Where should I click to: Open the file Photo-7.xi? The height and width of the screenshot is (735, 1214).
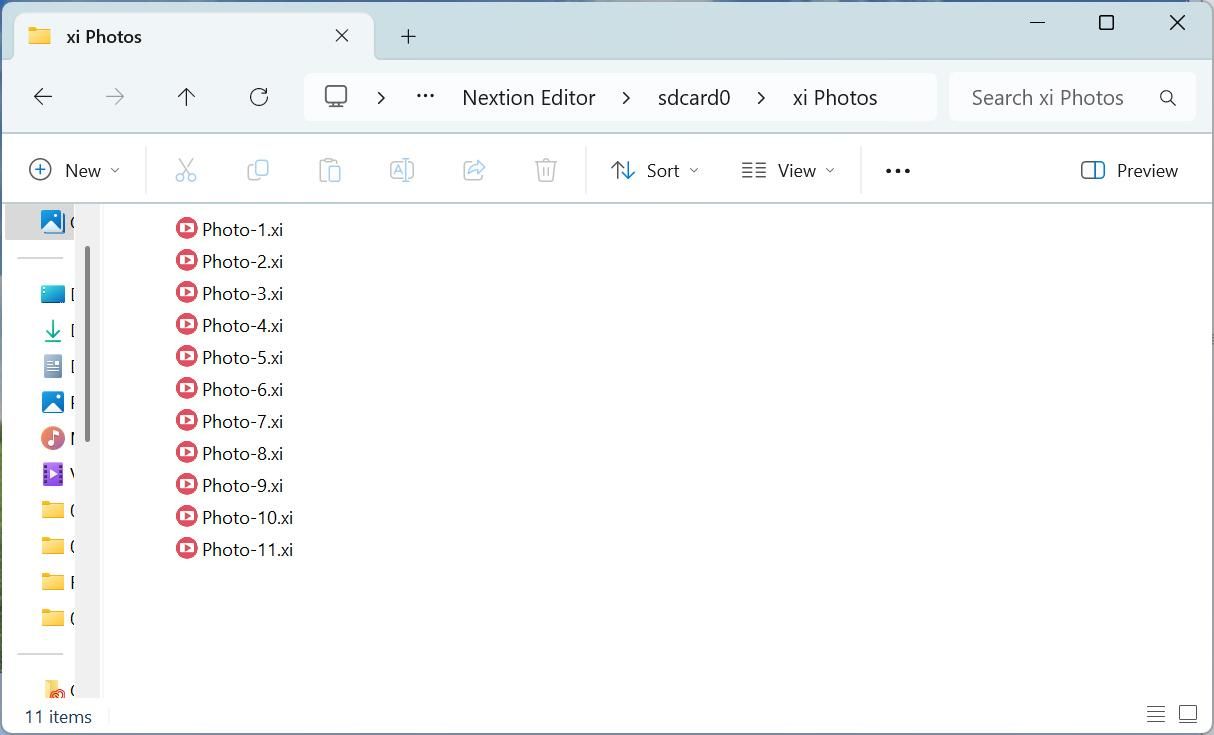(x=242, y=421)
